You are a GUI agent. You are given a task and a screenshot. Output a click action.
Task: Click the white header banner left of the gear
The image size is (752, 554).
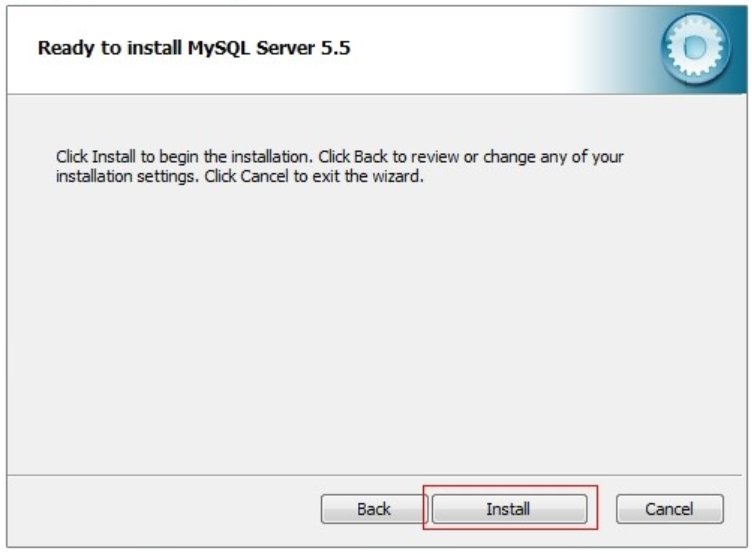(450, 50)
